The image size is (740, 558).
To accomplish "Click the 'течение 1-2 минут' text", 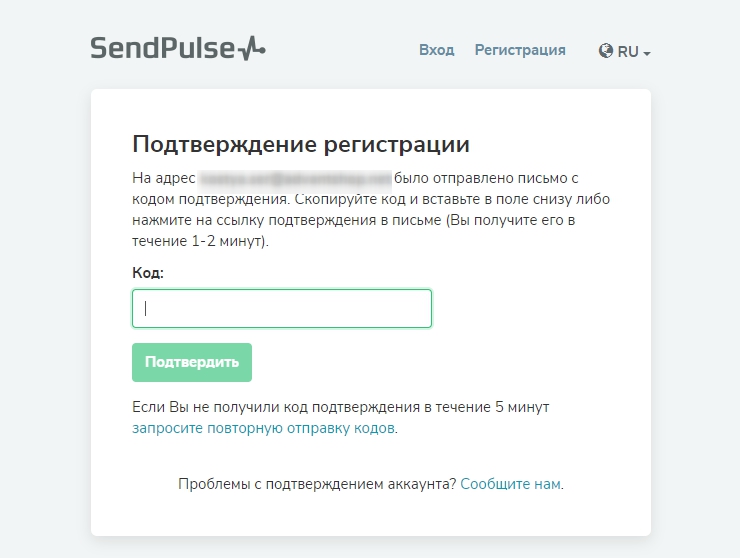I will pos(198,241).
